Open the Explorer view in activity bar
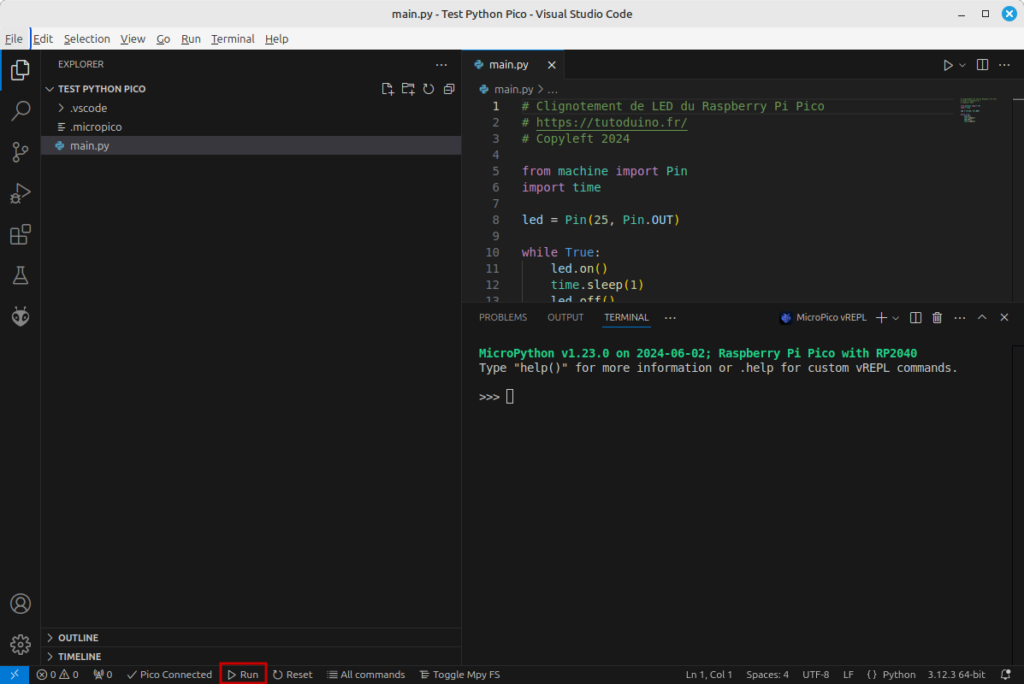 click(20, 70)
